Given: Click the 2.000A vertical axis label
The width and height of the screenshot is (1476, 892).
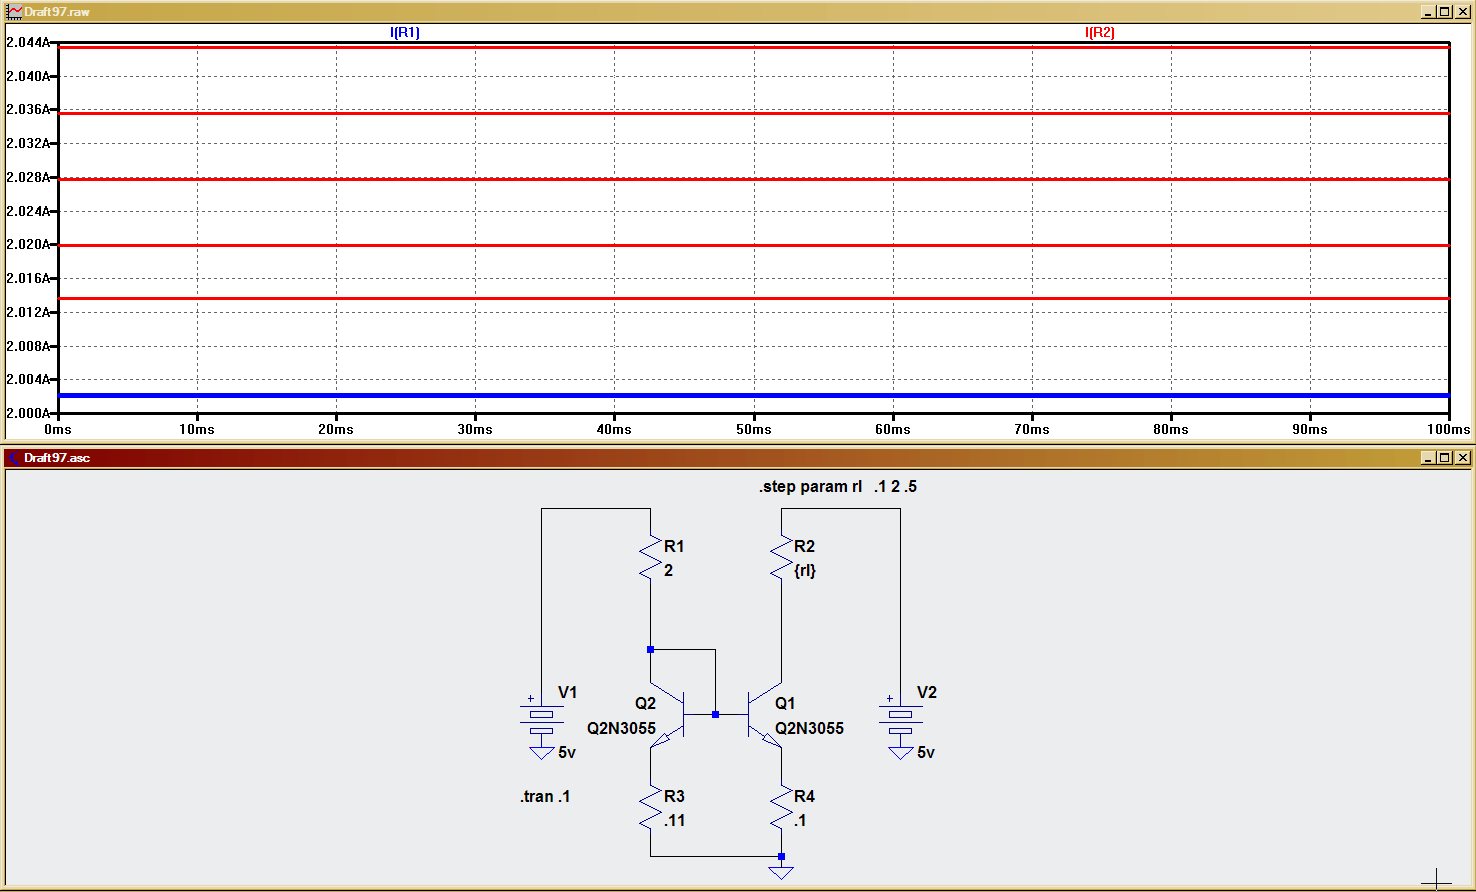Looking at the screenshot, I should [27, 413].
